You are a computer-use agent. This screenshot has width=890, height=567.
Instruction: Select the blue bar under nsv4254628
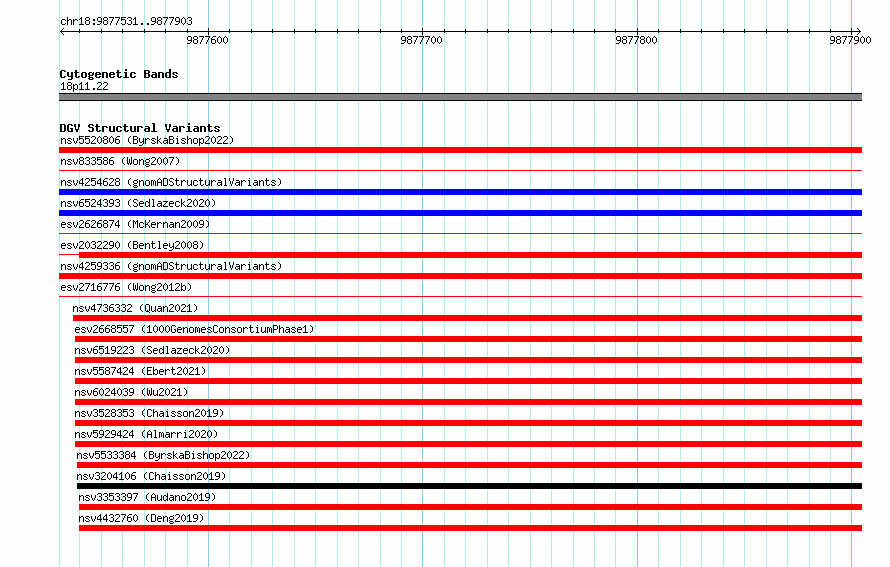pos(460,192)
